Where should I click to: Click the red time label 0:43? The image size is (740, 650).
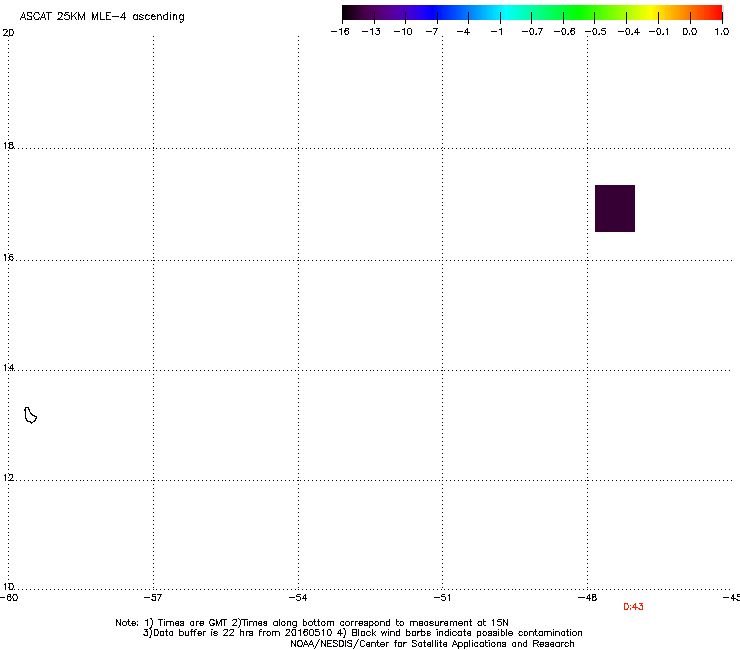633,607
